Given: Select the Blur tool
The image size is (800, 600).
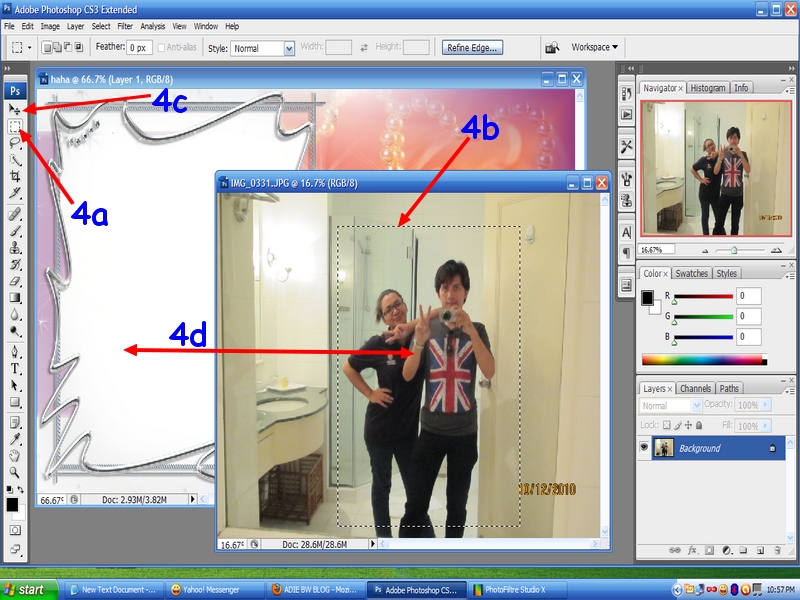Looking at the screenshot, I should click(15, 315).
